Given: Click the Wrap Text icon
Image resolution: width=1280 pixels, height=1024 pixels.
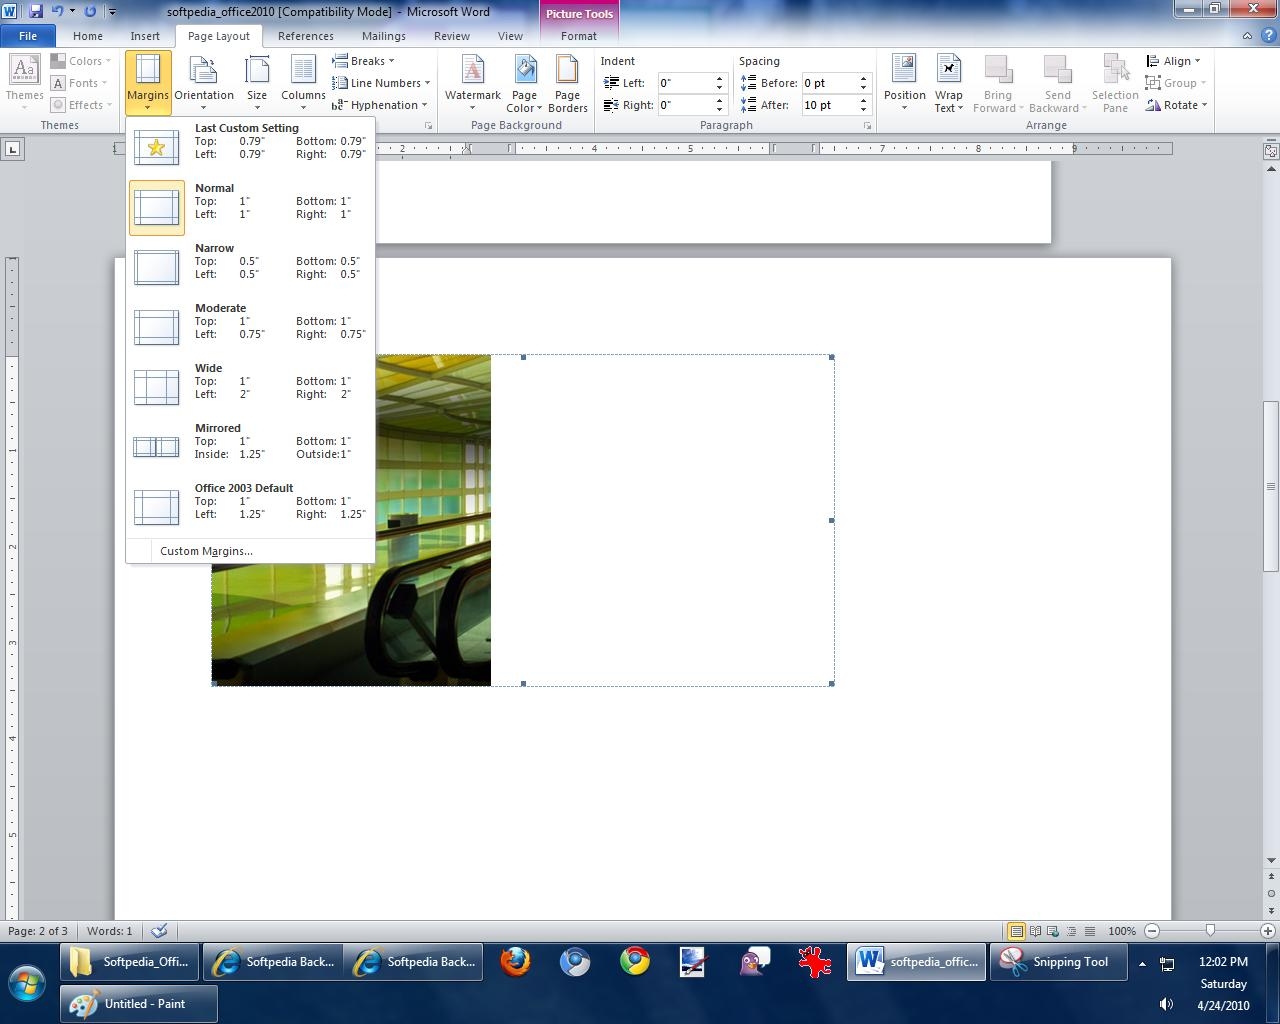Looking at the screenshot, I should tap(948, 71).
